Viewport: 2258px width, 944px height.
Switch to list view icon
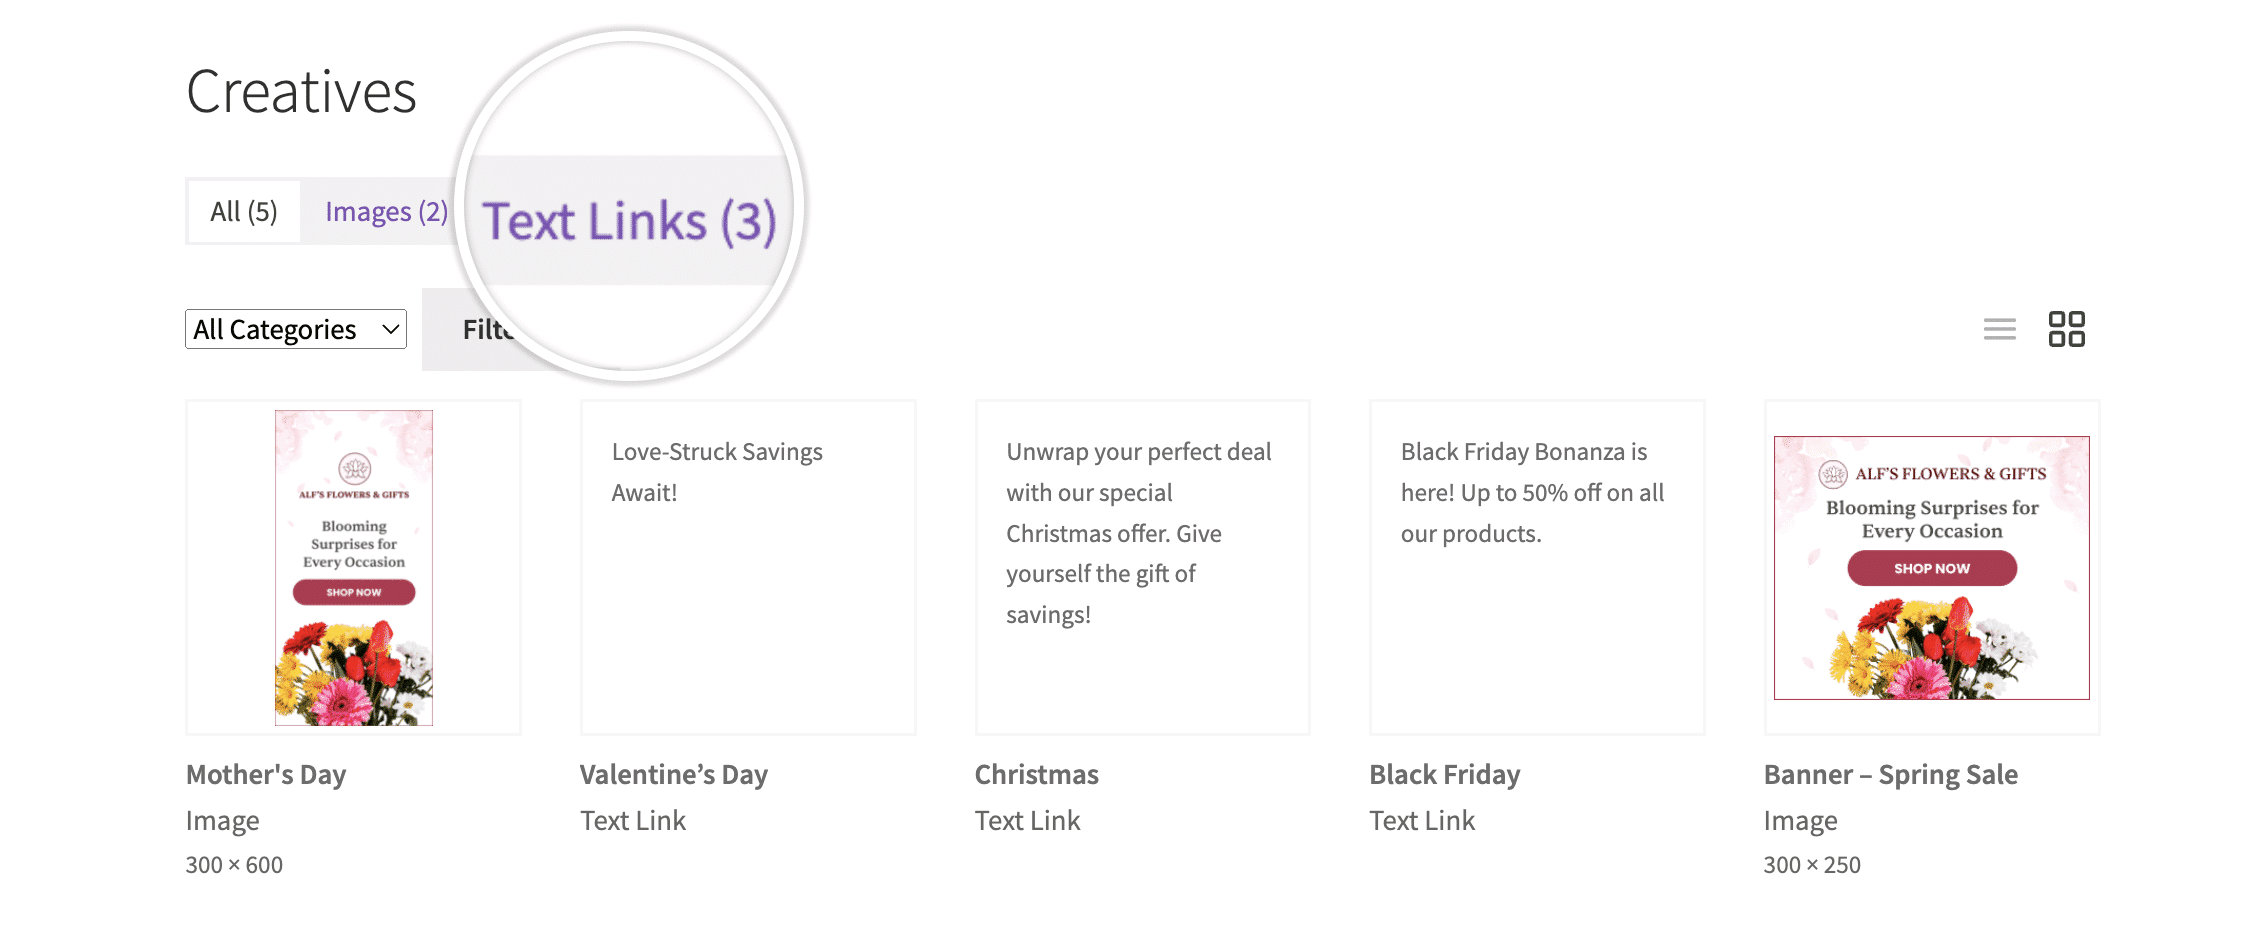pos(1999,329)
